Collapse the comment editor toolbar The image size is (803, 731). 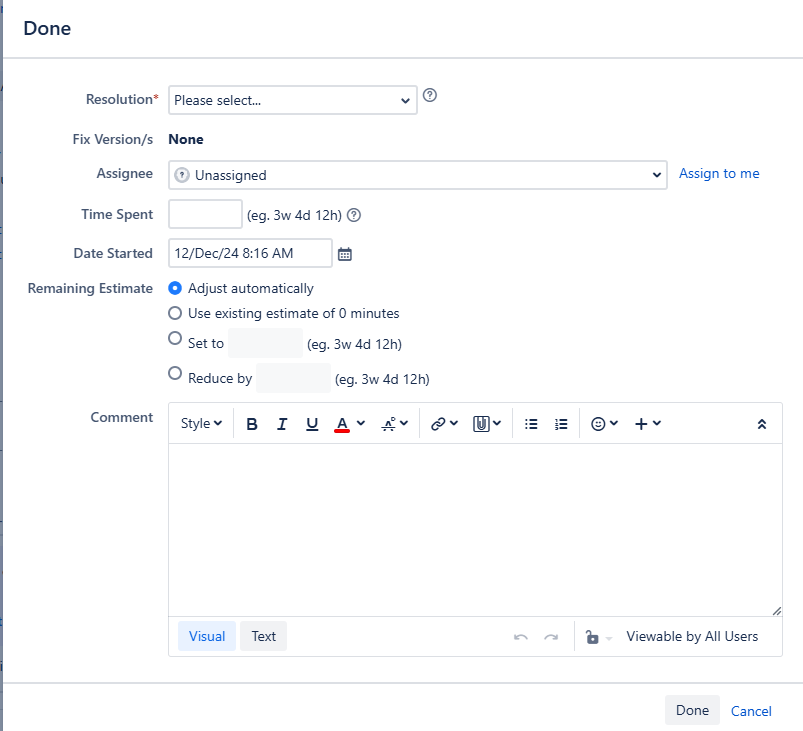pyautogui.click(x=761, y=424)
